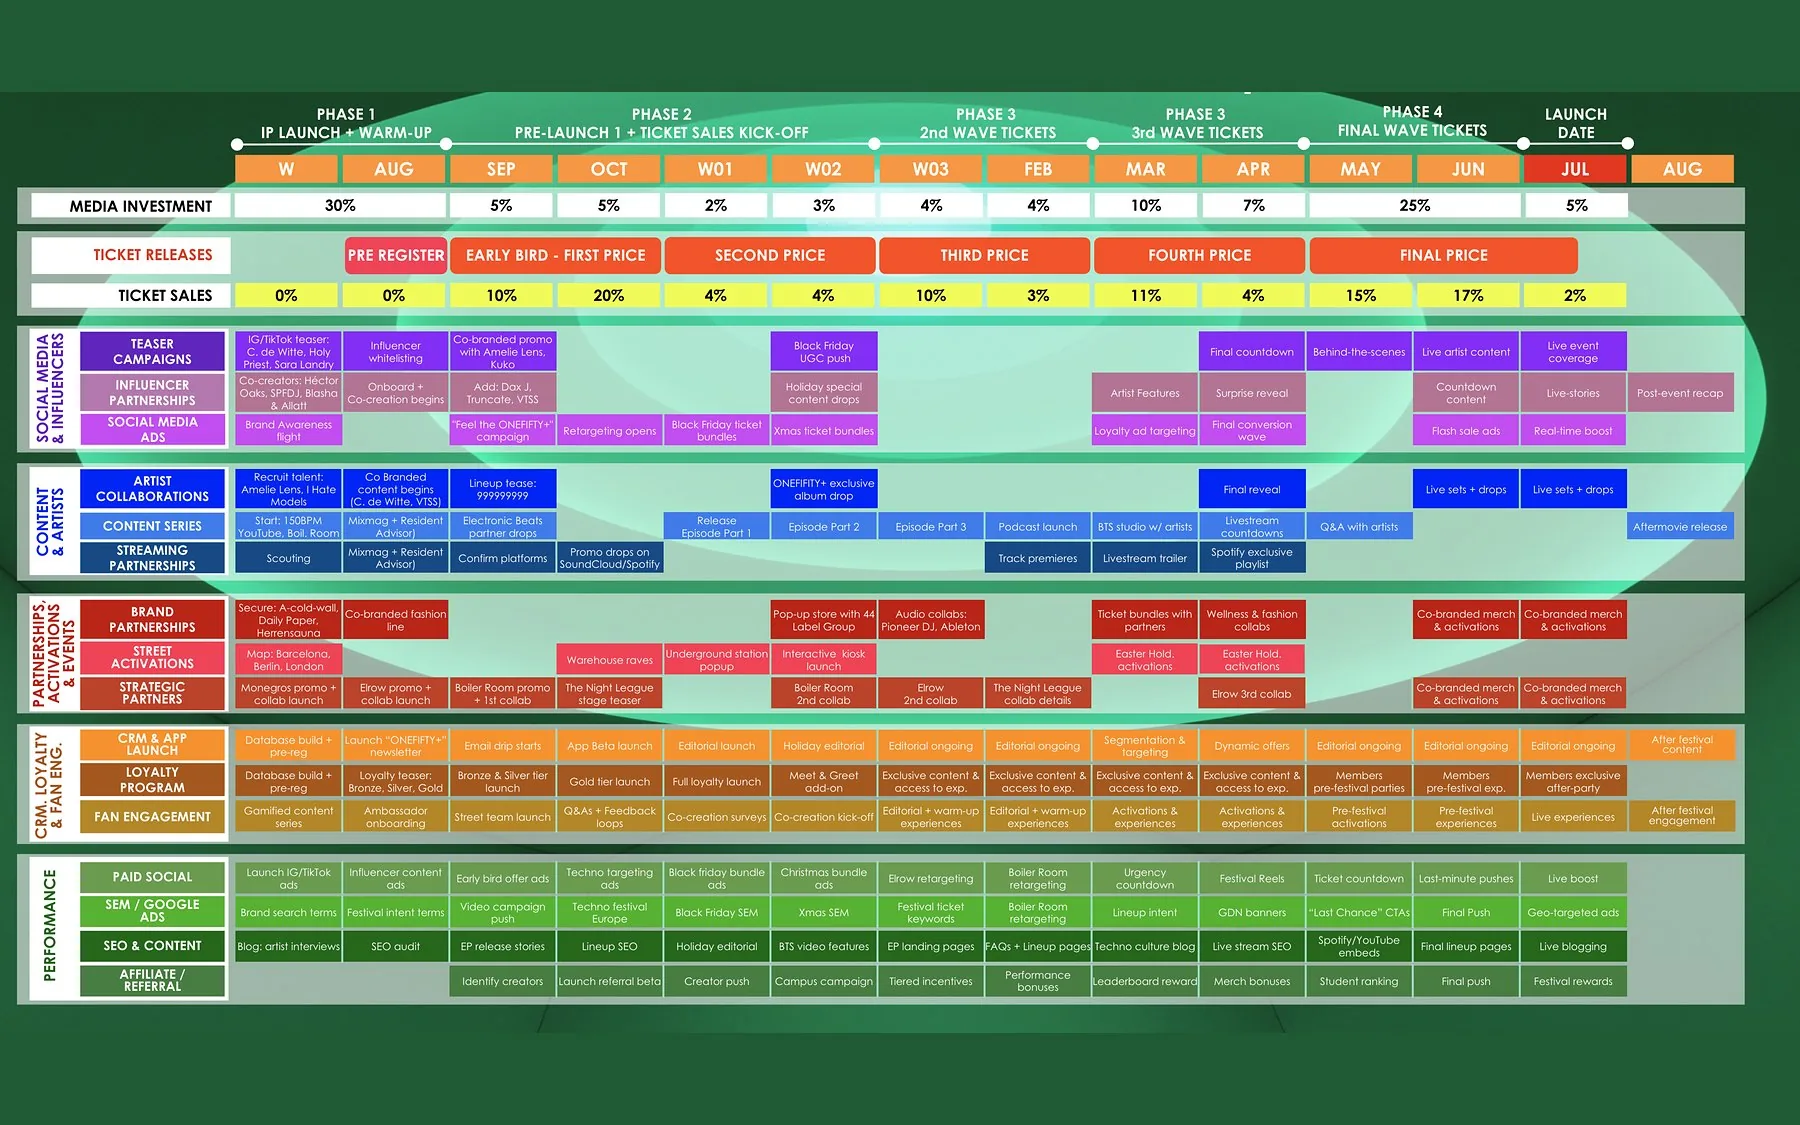Image resolution: width=1800 pixels, height=1125 pixels.
Task: Select the red JUL launch month header
Action: (1575, 169)
